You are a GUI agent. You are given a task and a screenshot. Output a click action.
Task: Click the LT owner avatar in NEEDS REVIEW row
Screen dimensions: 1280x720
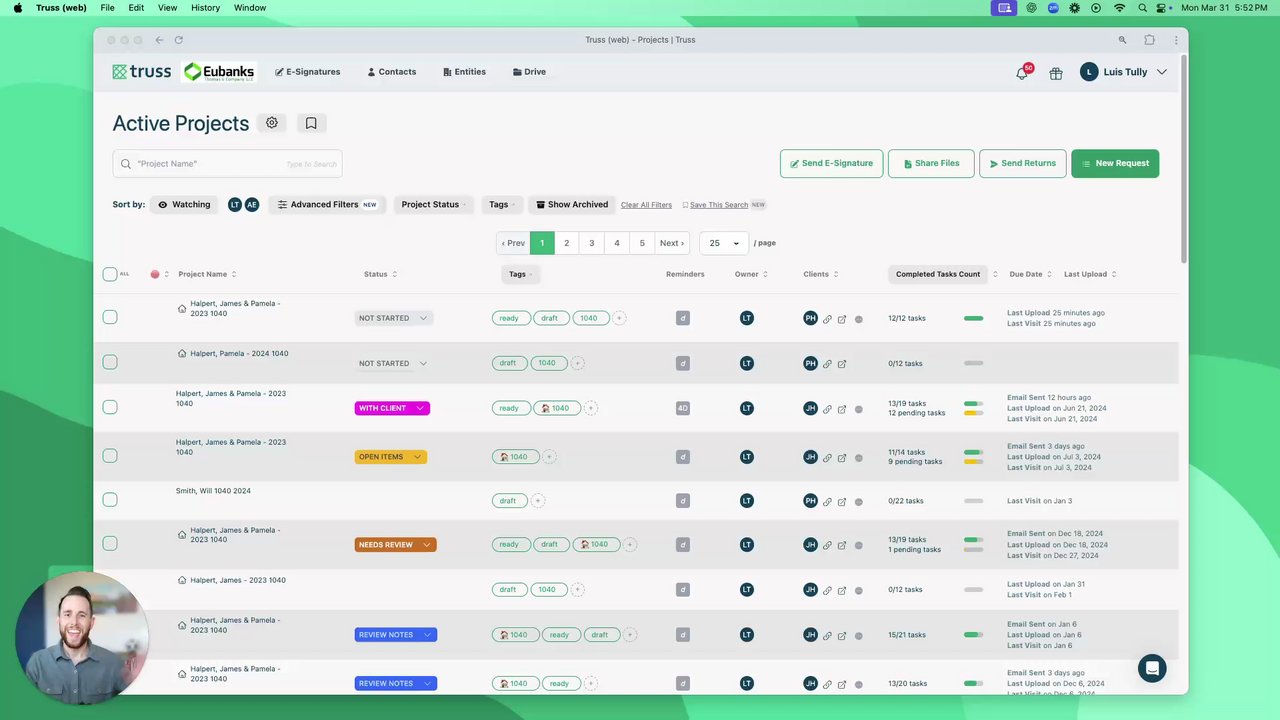(746, 545)
